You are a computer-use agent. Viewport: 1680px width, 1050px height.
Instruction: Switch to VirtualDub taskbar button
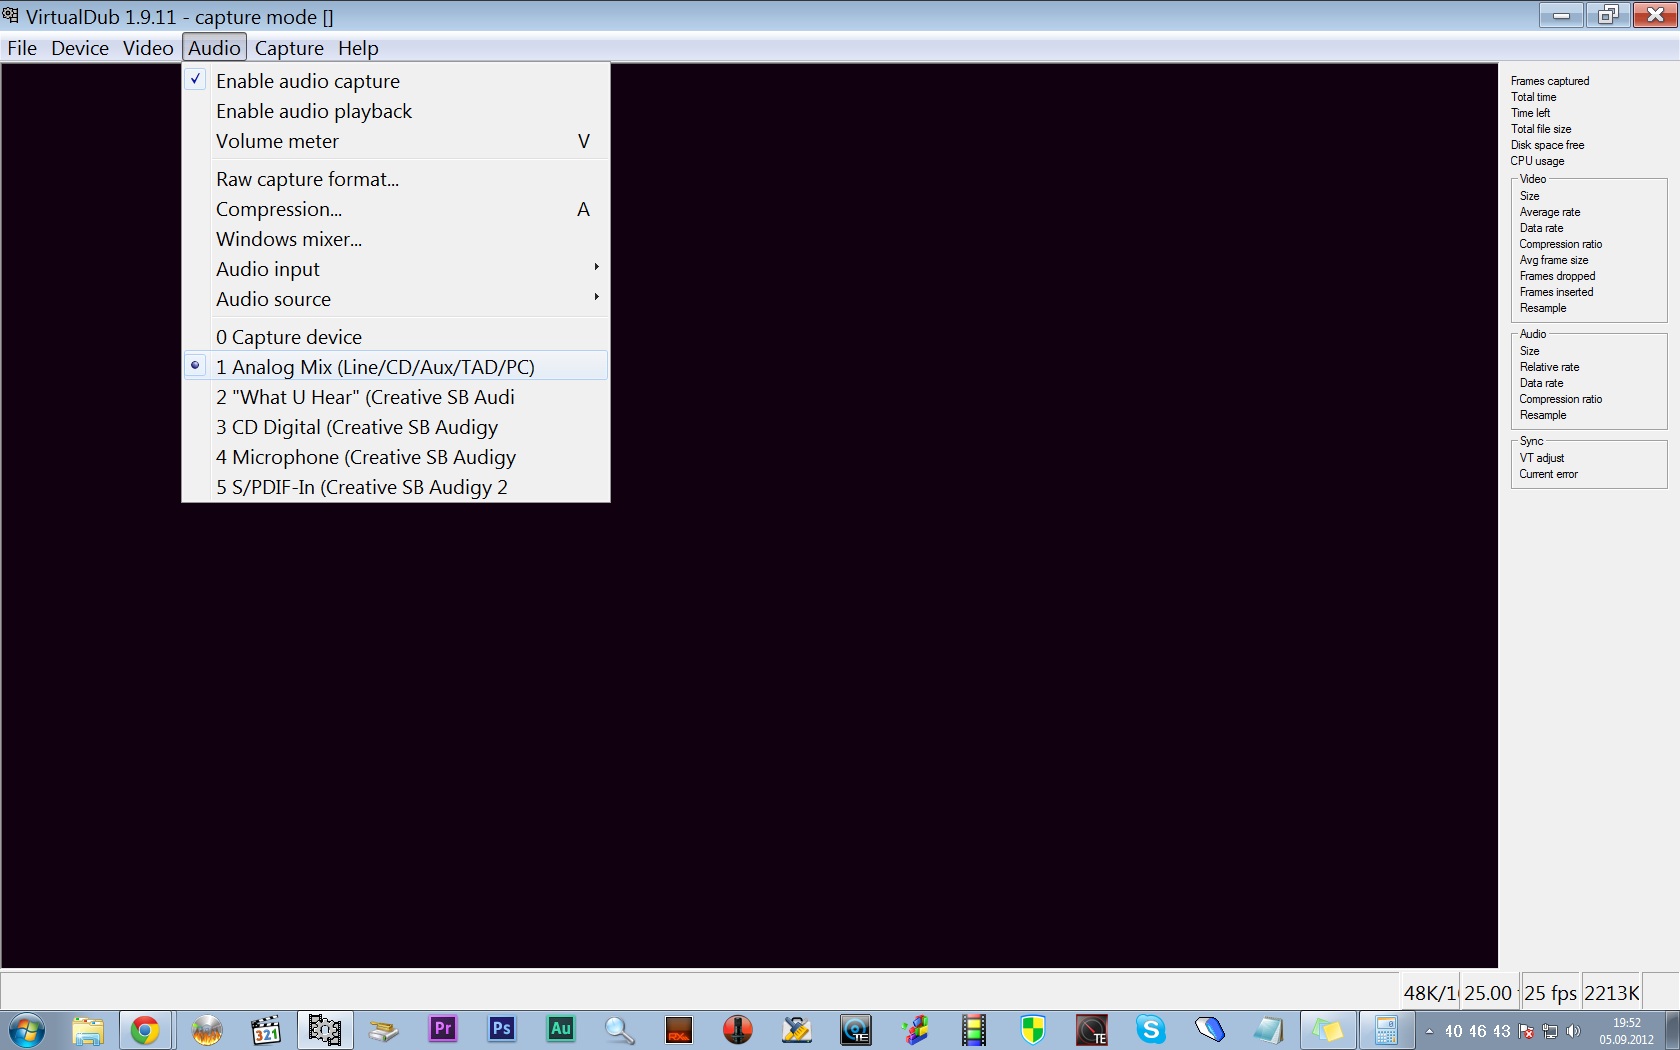point(325,1030)
